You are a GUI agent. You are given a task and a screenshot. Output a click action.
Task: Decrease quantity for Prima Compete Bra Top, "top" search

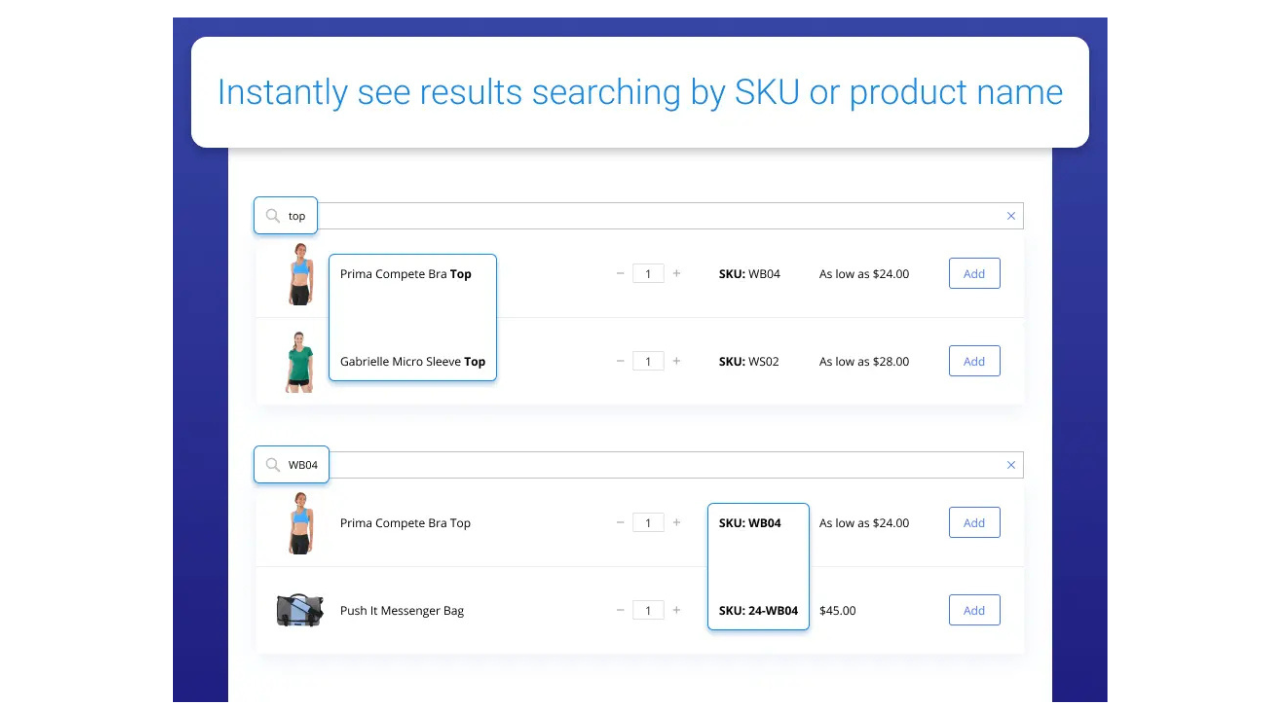(620, 273)
